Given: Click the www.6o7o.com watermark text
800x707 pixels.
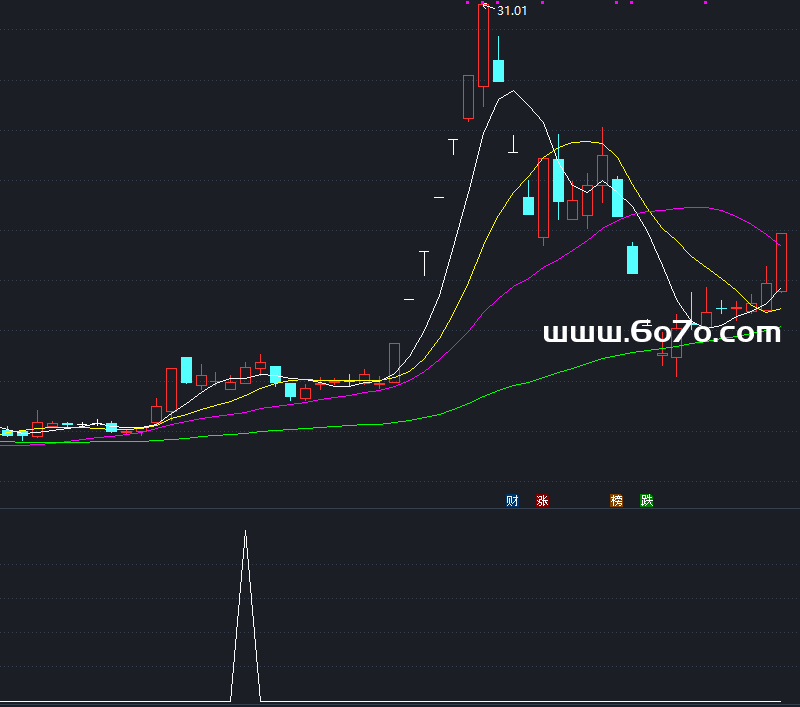Looking at the screenshot, I should 661,333.
